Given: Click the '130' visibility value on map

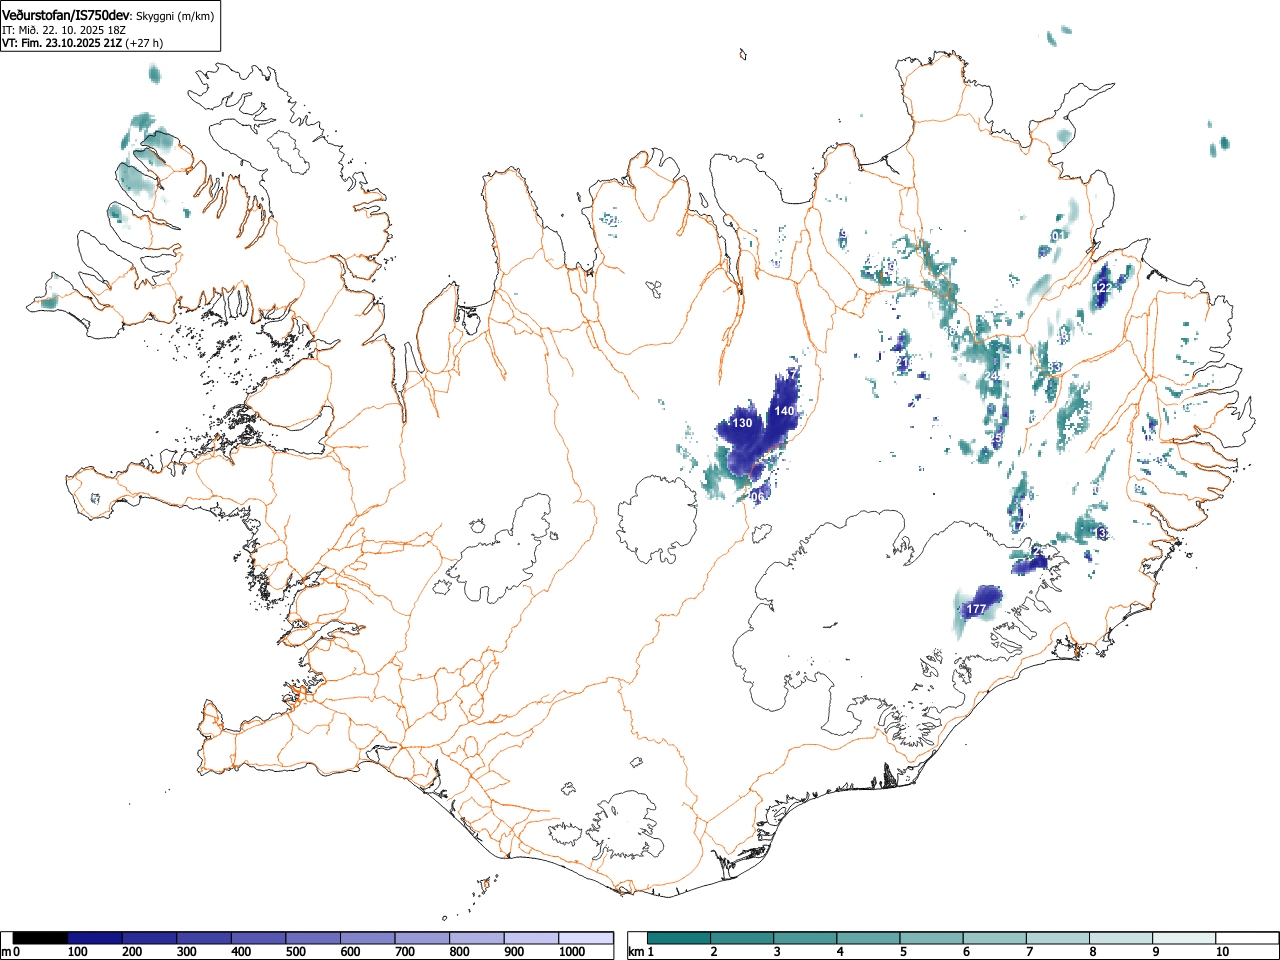Looking at the screenshot, I should (x=742, y=424).
